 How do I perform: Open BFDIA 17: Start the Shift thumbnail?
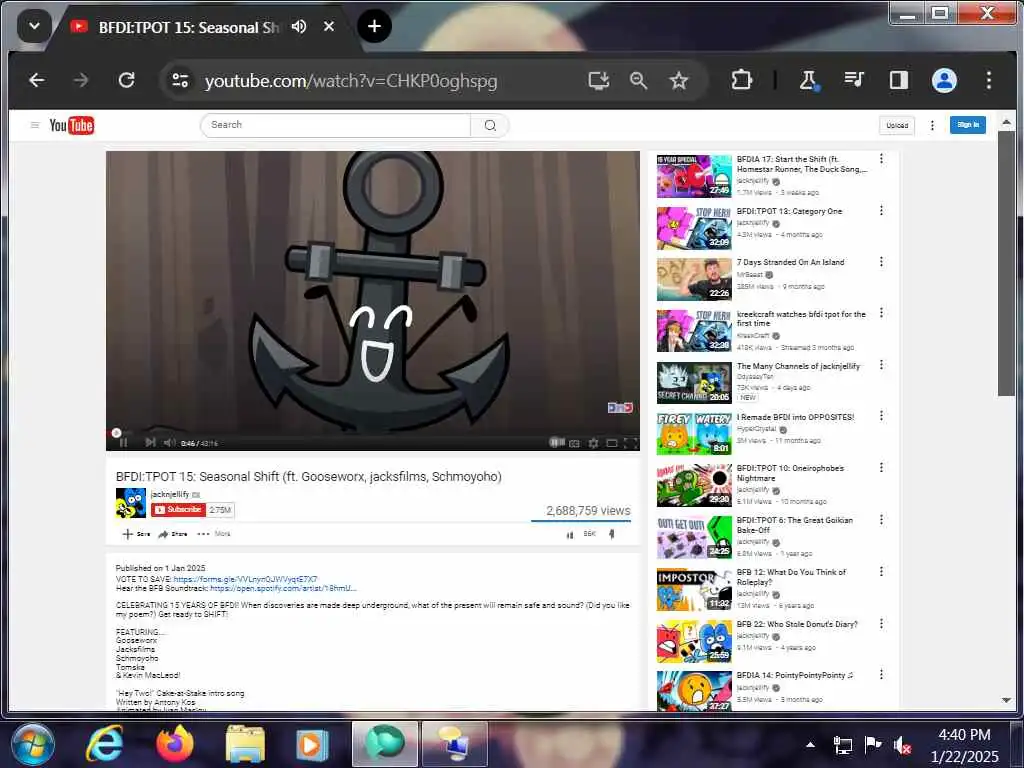694,176
